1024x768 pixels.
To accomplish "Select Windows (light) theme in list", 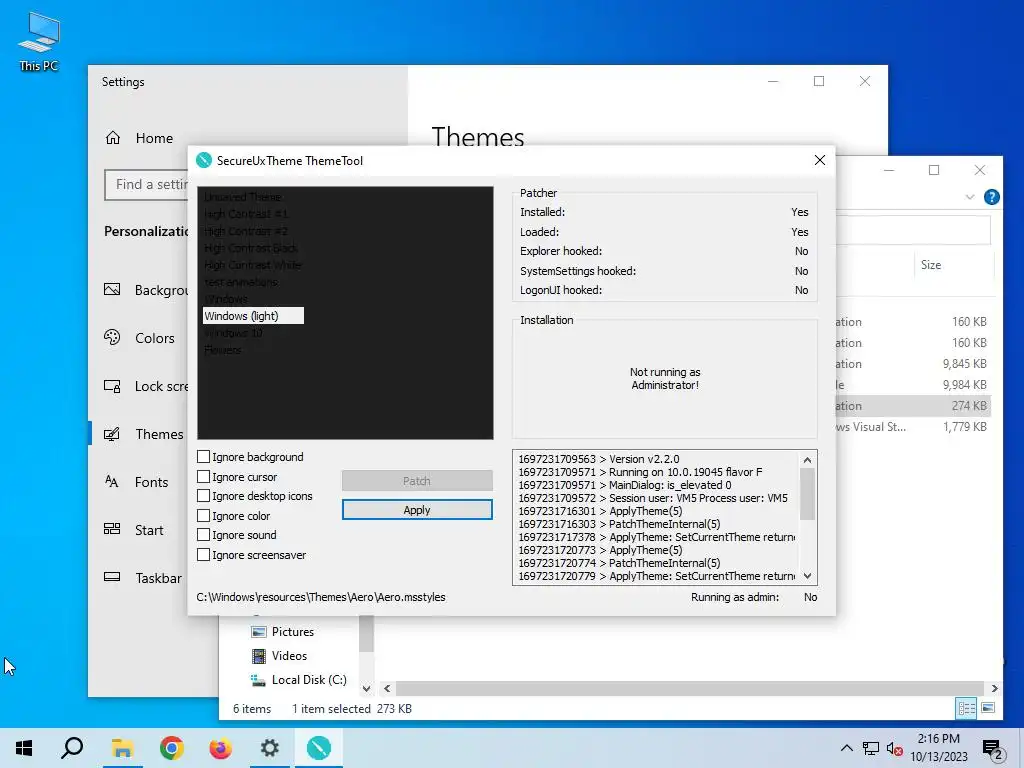I will [x=253, y=316].
